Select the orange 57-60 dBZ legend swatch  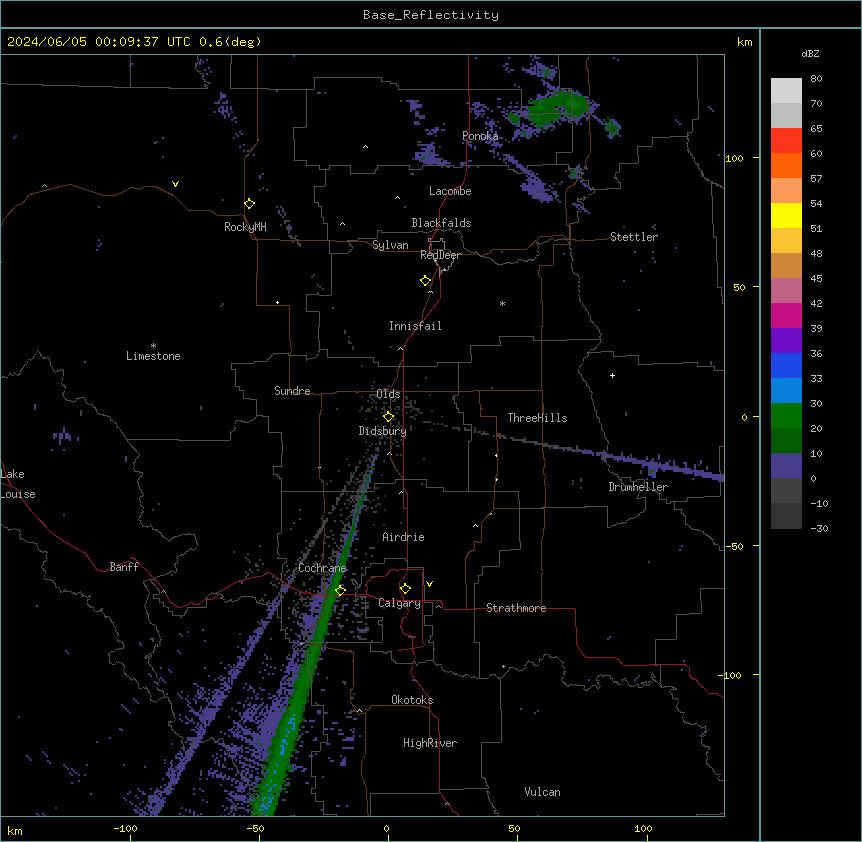point(786,165)
